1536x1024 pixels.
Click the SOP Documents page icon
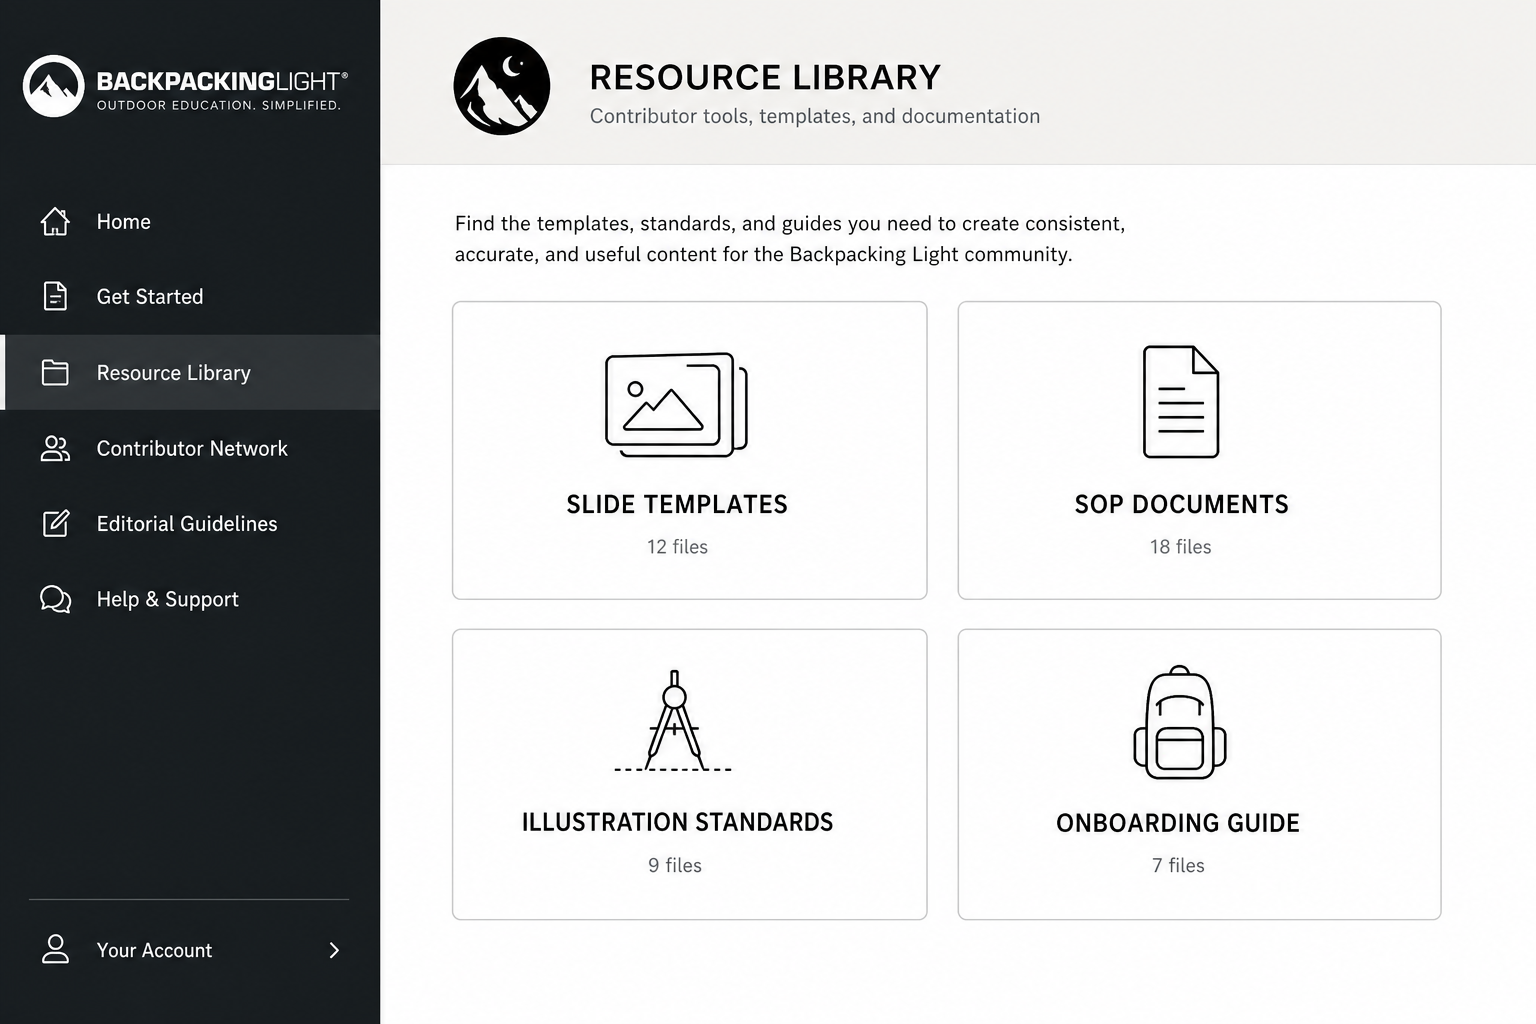point(1181,402)
